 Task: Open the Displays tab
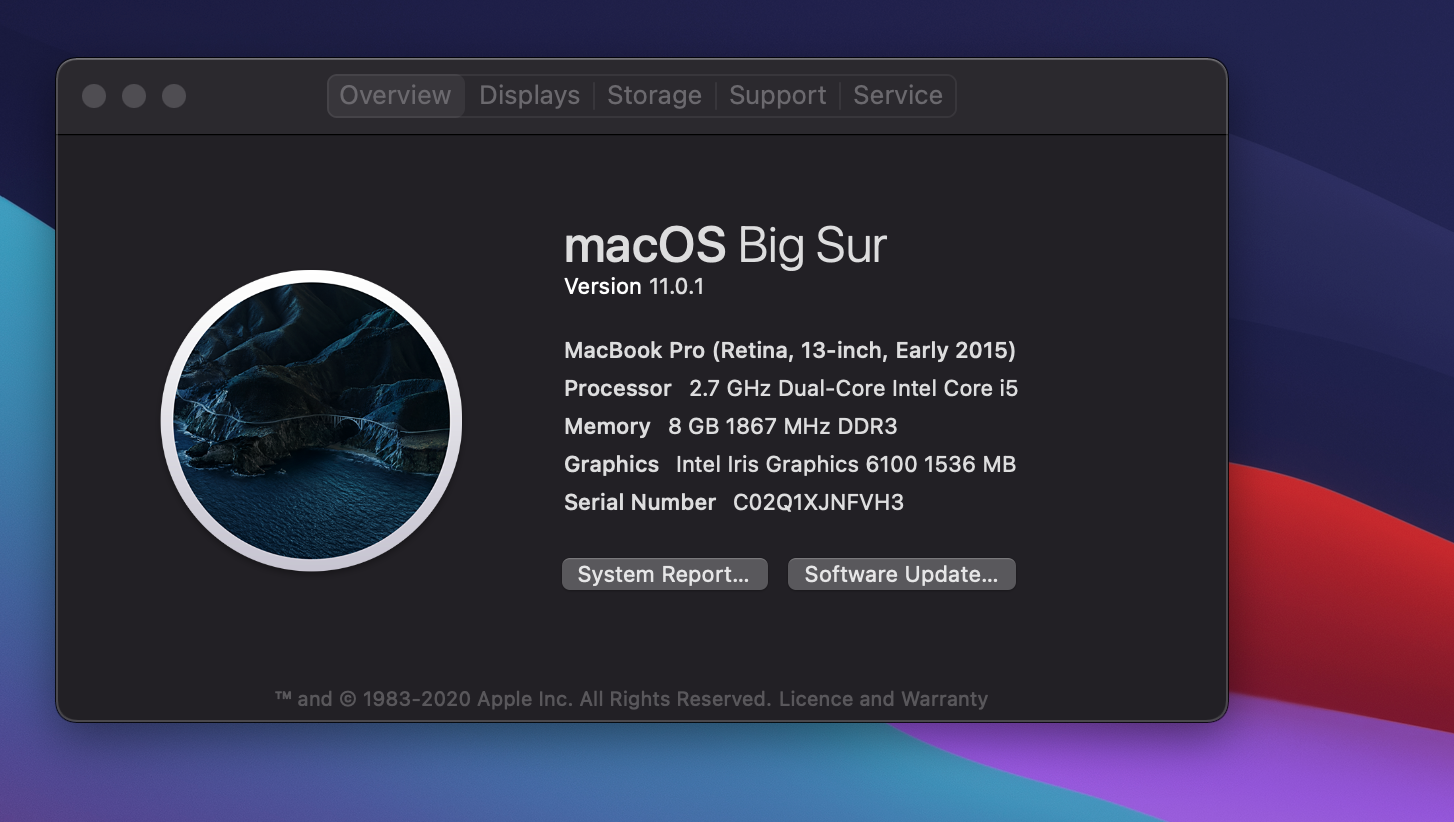point(529,95)
